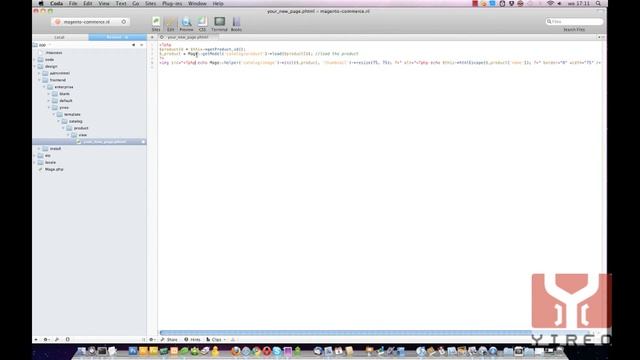The image size is (640, 360).
Task: Open the Text menu
Action: click(x=121, y=3)
